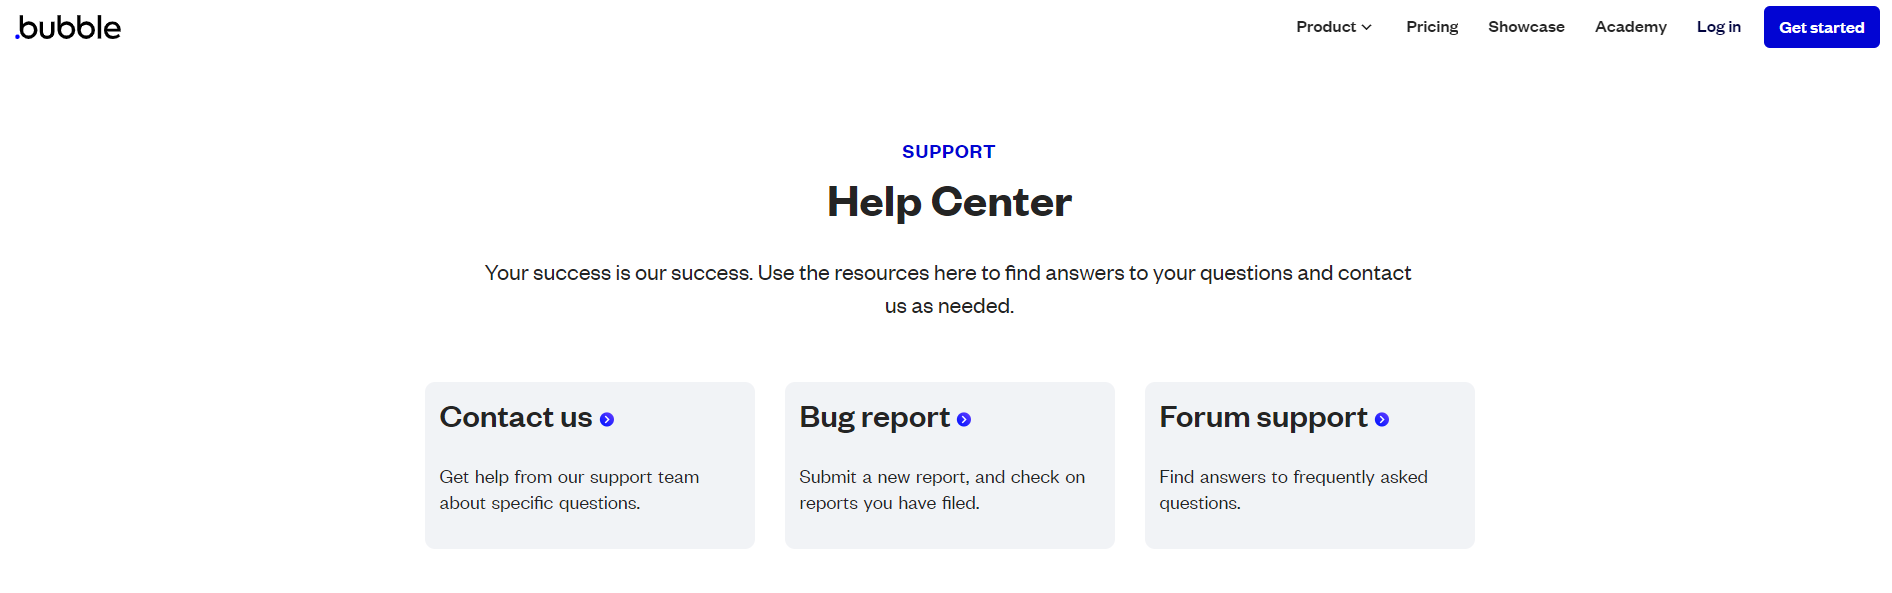This screenshot has width=1892, height=593.
Task: Click the Help Center heading
Action: [949, 202]
